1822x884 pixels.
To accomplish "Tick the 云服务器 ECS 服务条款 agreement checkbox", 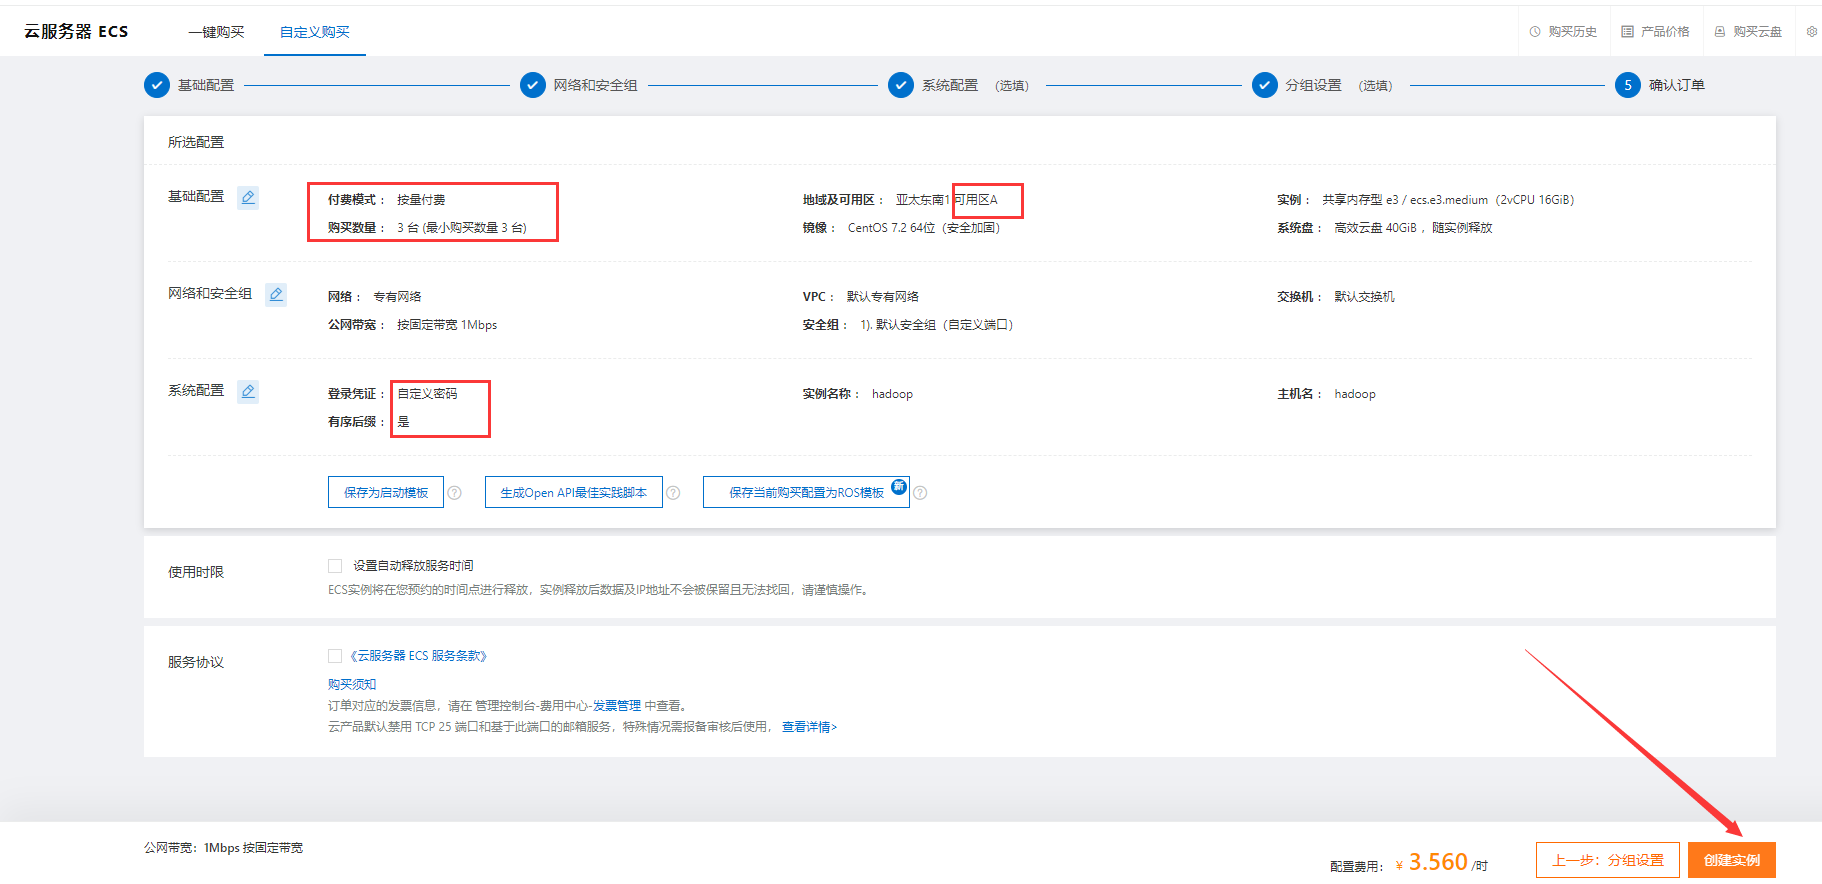I will tap(335, 656).
